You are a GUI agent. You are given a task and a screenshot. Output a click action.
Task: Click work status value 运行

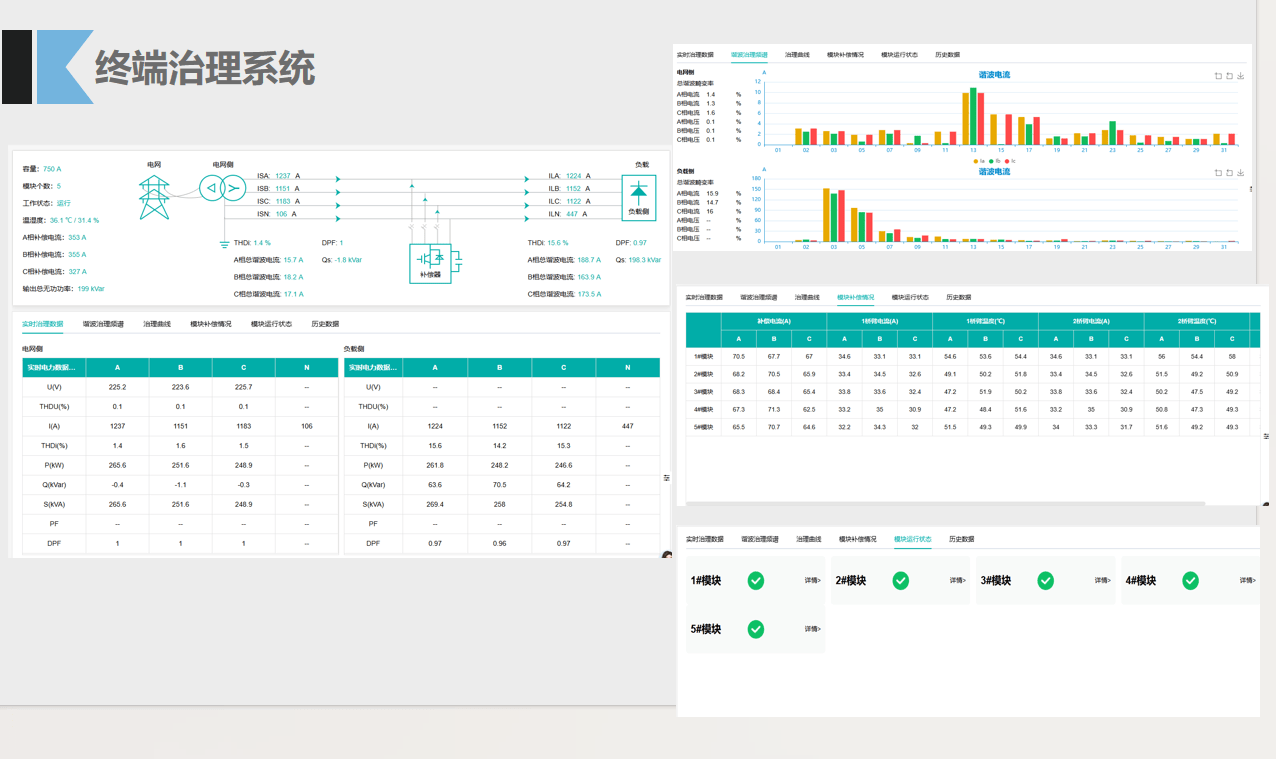point(64,203)
